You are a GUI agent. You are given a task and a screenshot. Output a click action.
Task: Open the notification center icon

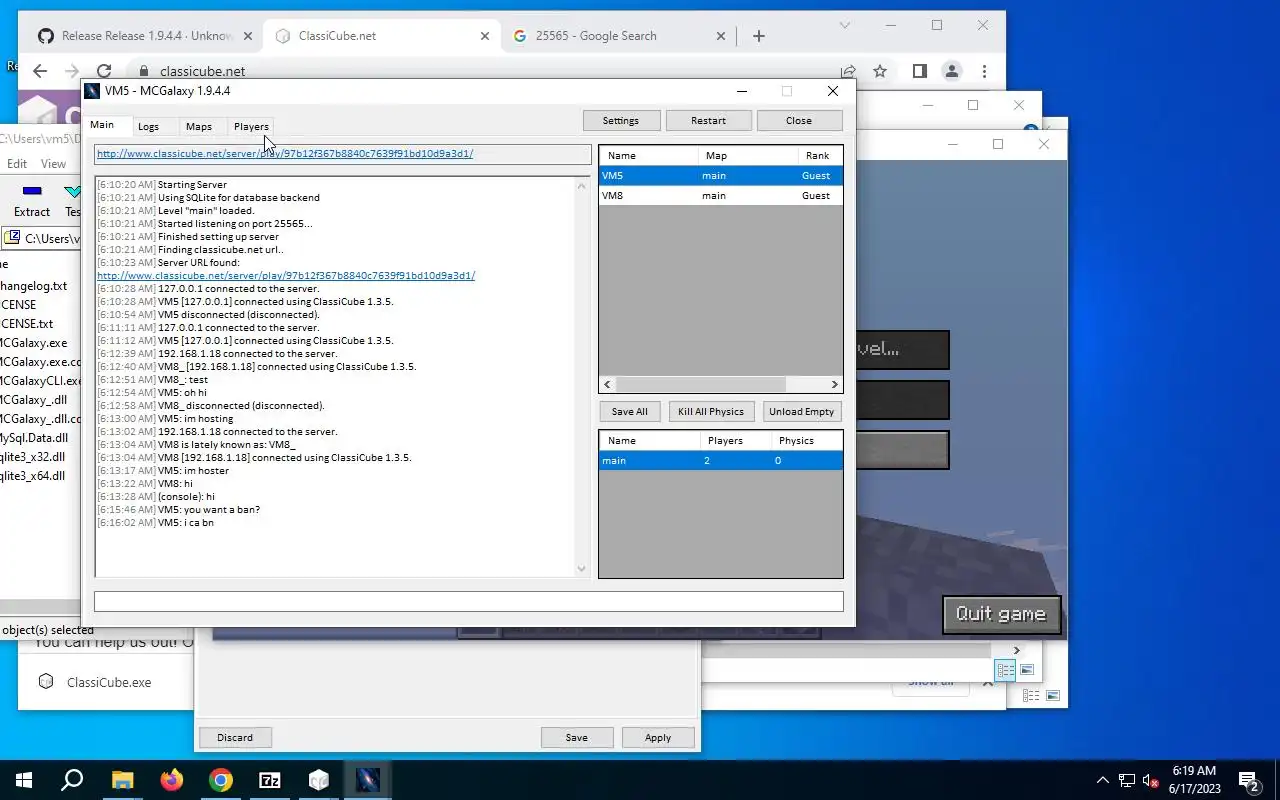tap(1249, 780)
